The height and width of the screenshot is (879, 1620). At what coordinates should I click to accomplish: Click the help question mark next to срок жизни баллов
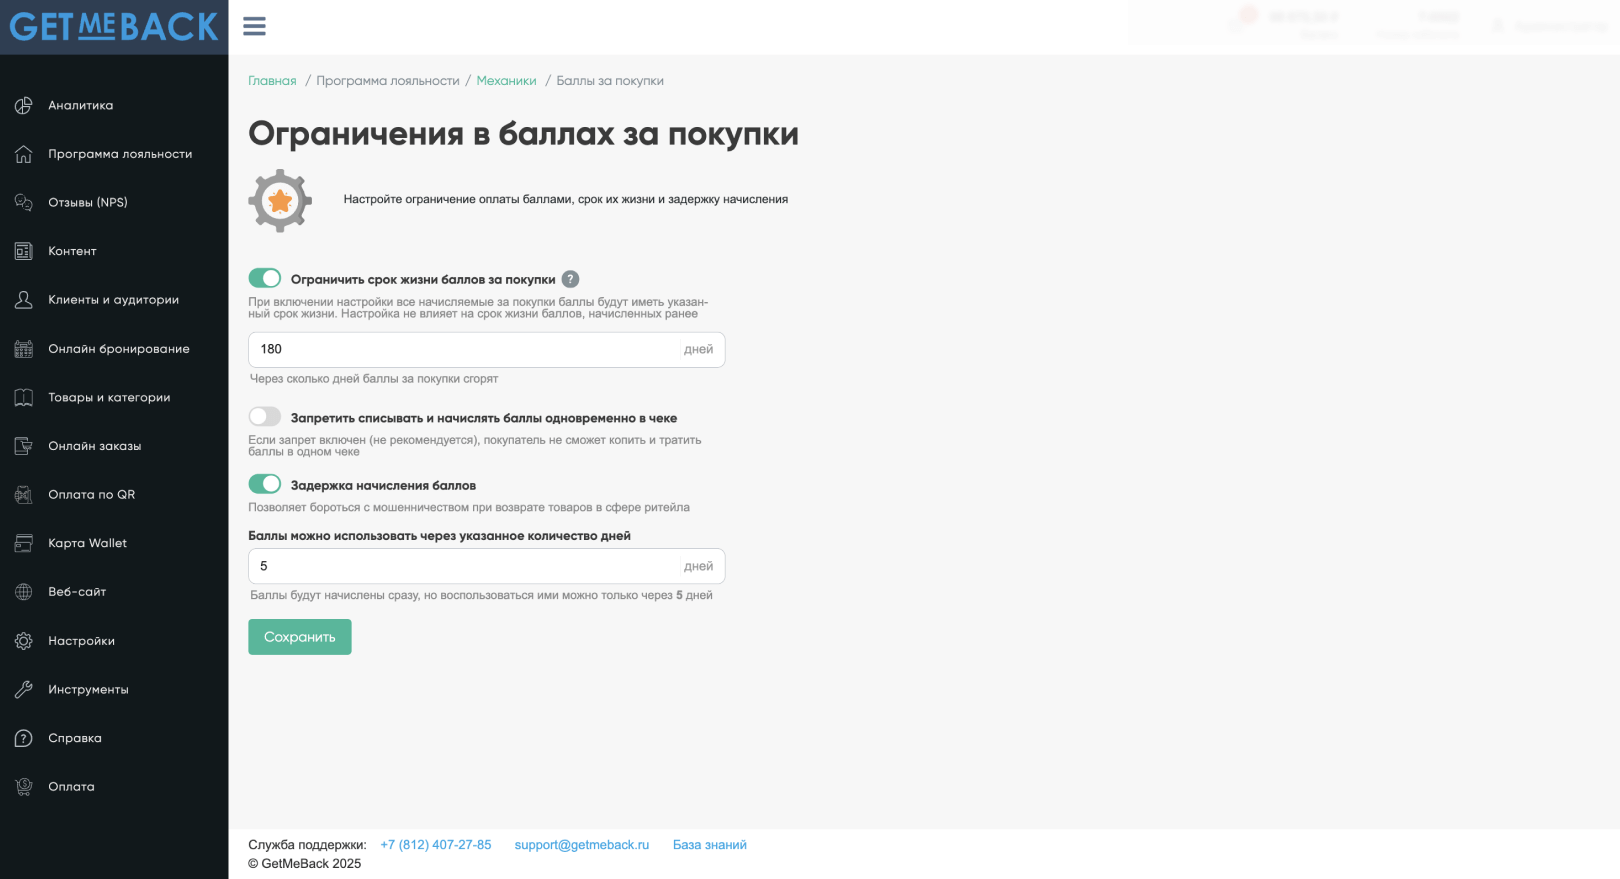click(570, 279)
